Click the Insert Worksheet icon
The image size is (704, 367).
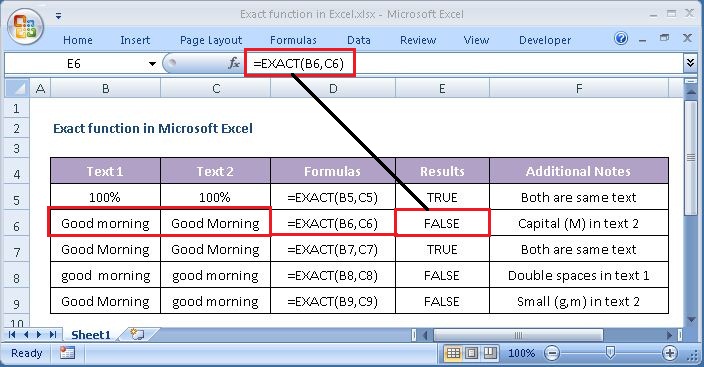(137, 335)
